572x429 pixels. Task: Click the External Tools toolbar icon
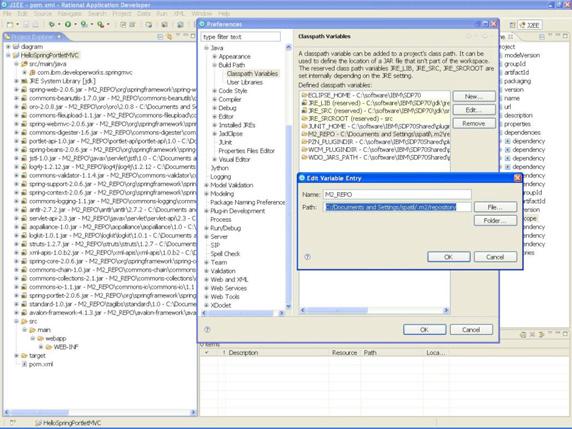click(100, 24)
